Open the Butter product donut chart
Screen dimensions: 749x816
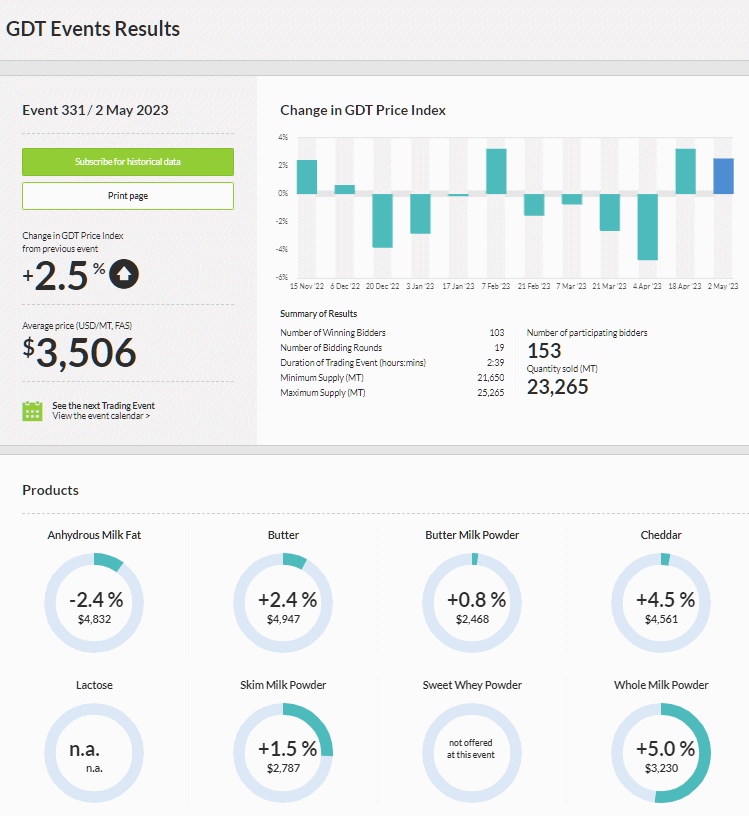coord(283,603)
